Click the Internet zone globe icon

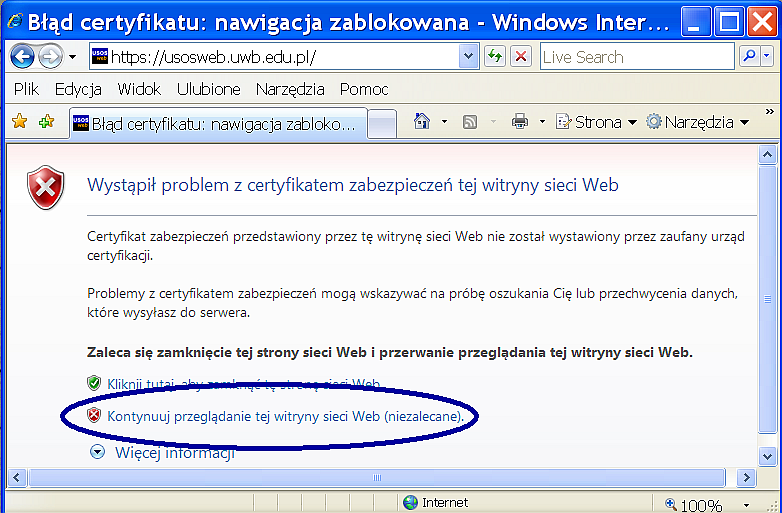click(410, 502)
